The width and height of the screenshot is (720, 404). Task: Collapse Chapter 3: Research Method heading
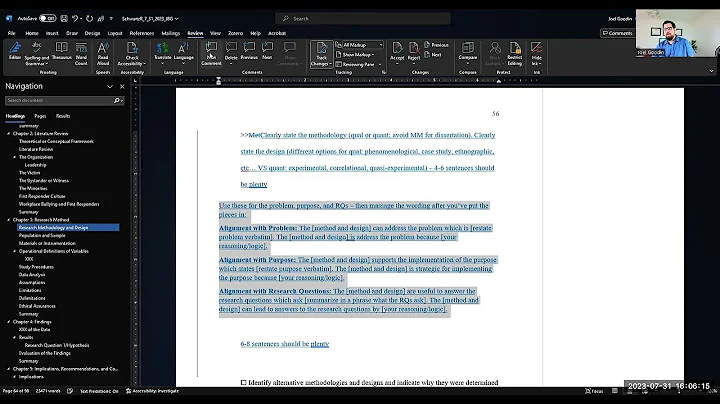click(8, 220)
